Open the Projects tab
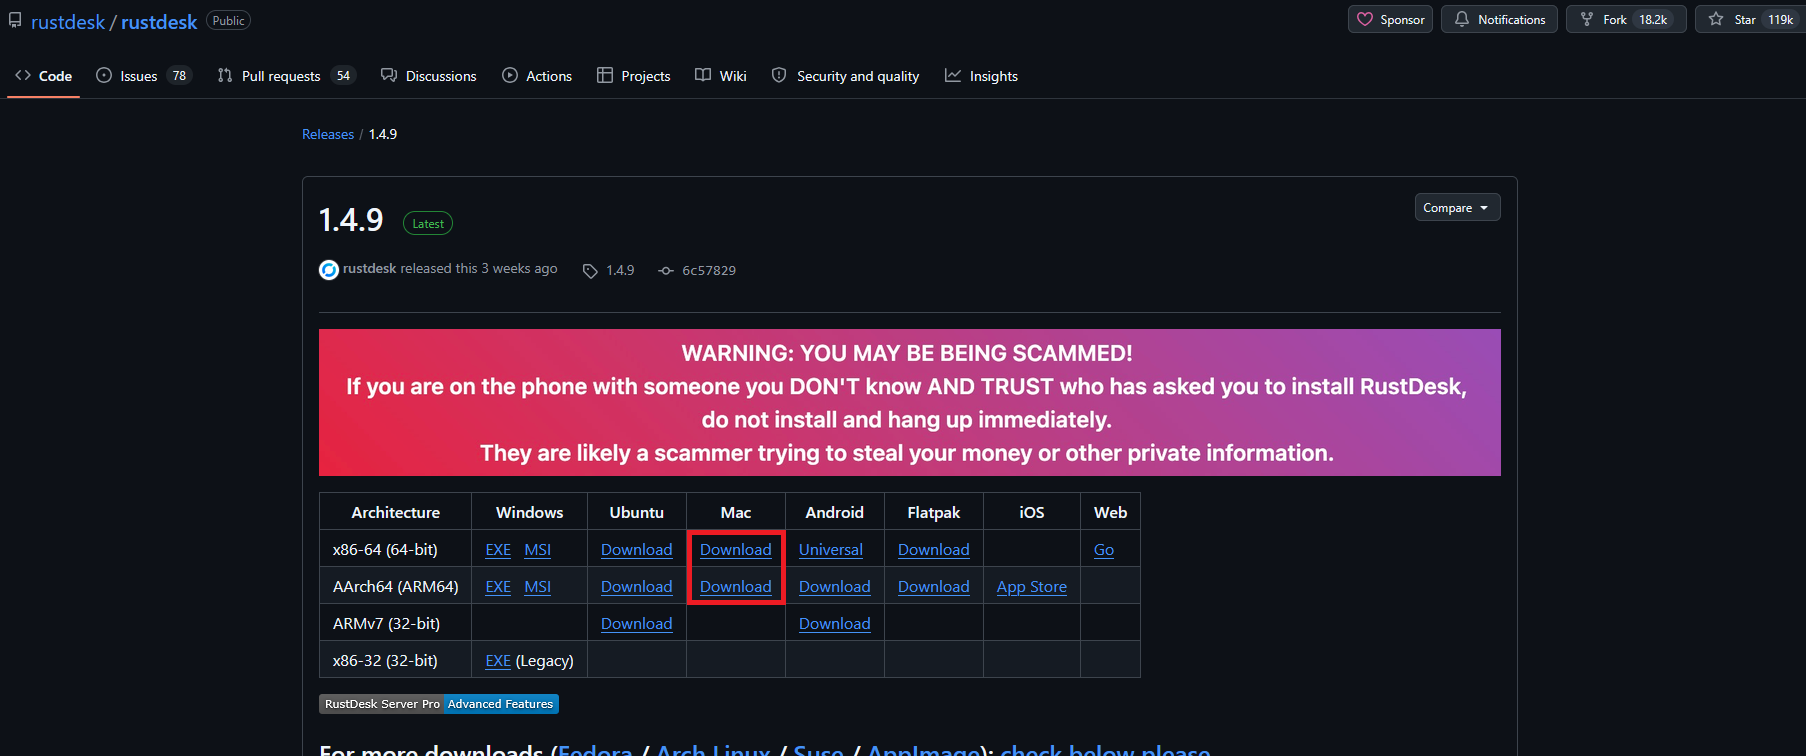Screen dimensions: 1806x756 [x=634, y=76]
